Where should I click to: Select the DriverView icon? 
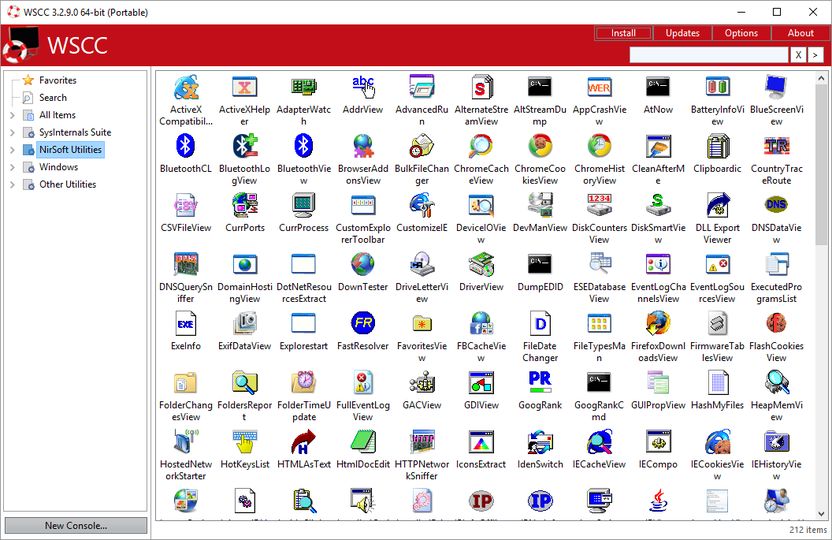point(481,264)
